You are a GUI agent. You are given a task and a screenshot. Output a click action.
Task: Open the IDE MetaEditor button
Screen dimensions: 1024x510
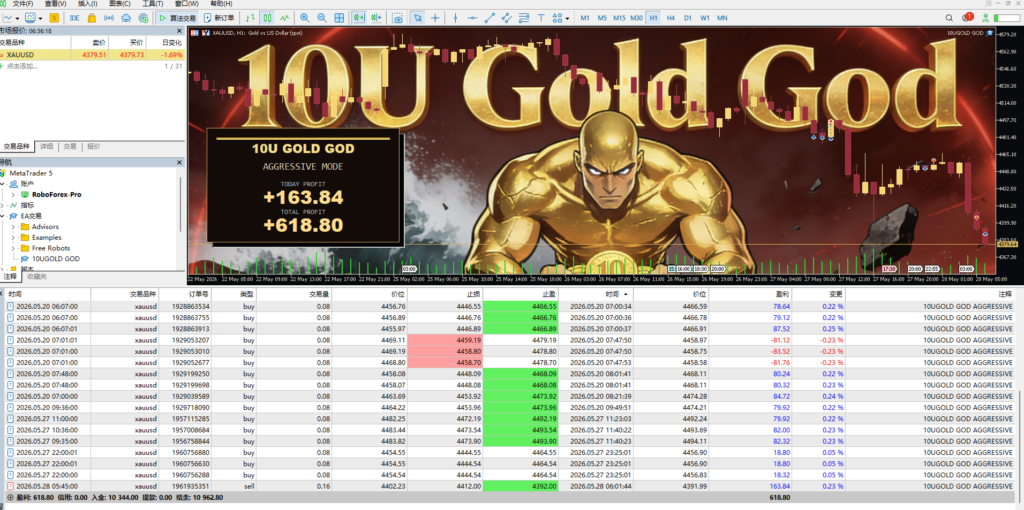[75, 18]
